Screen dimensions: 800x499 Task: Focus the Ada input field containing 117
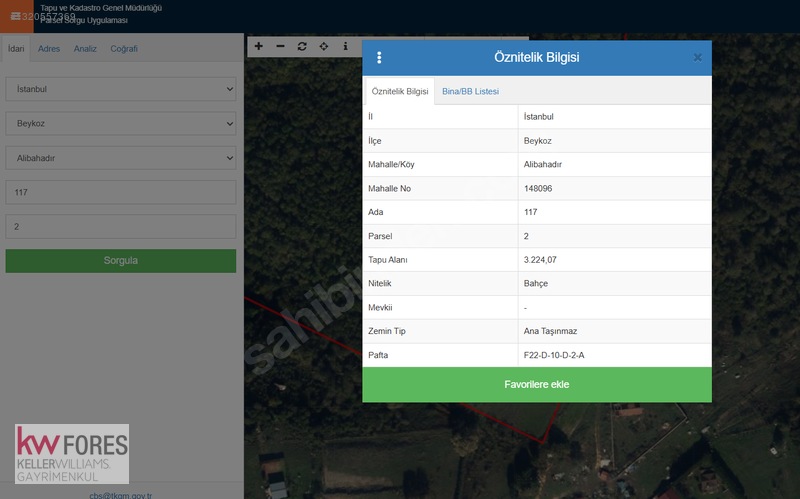pyautogui.click(x=121, y=192)
